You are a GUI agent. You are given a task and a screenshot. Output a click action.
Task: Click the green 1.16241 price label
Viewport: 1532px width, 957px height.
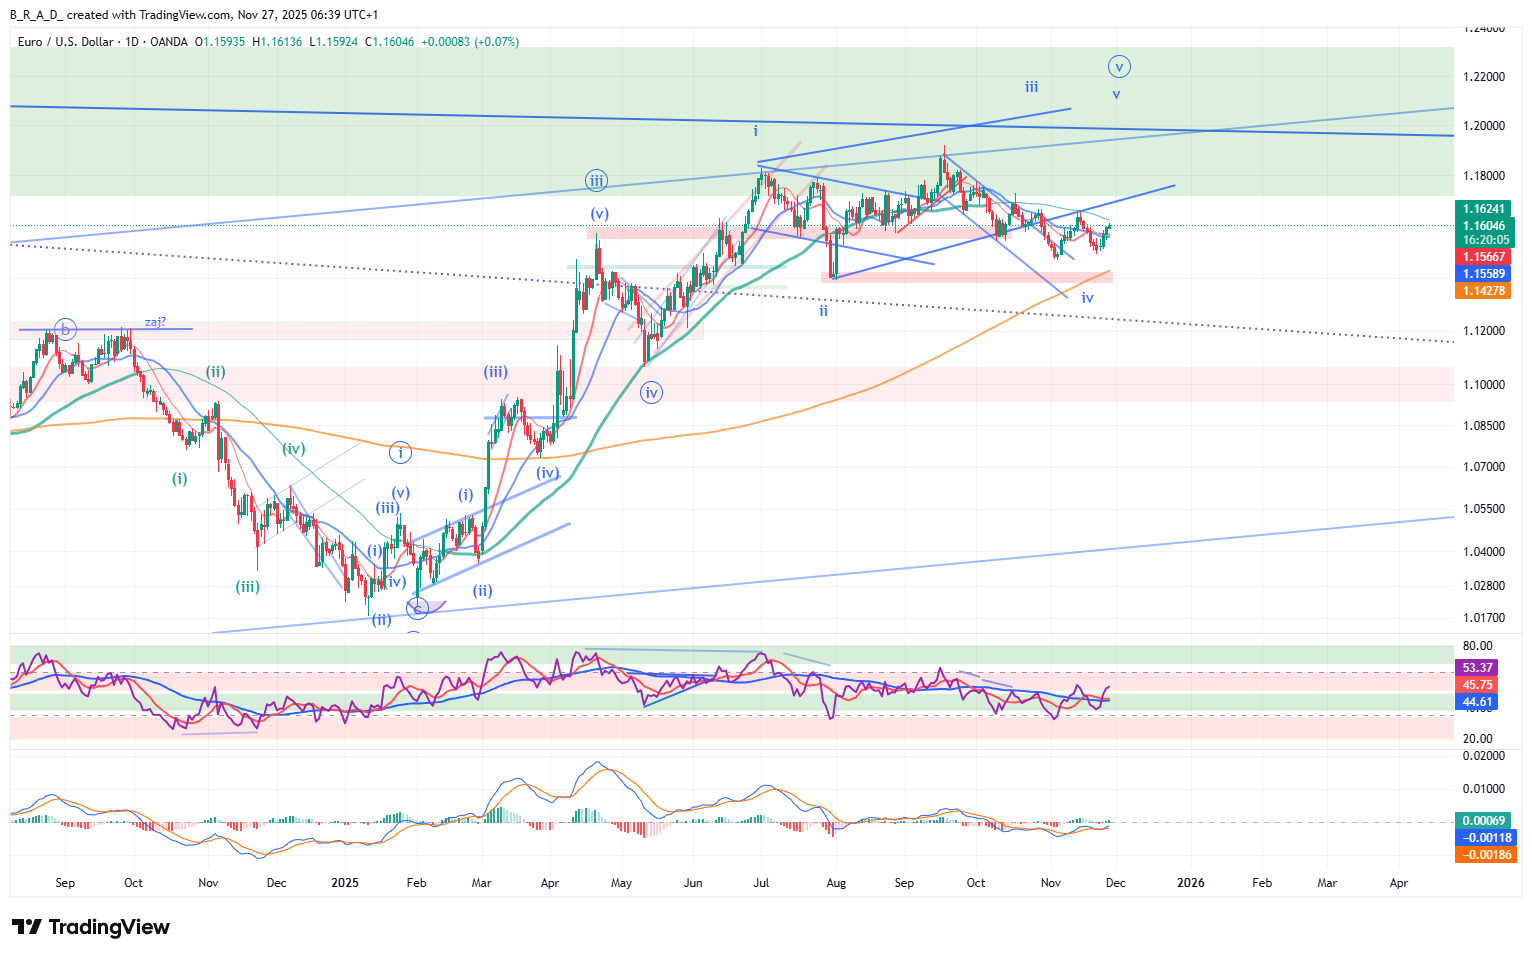(1484, 209)
